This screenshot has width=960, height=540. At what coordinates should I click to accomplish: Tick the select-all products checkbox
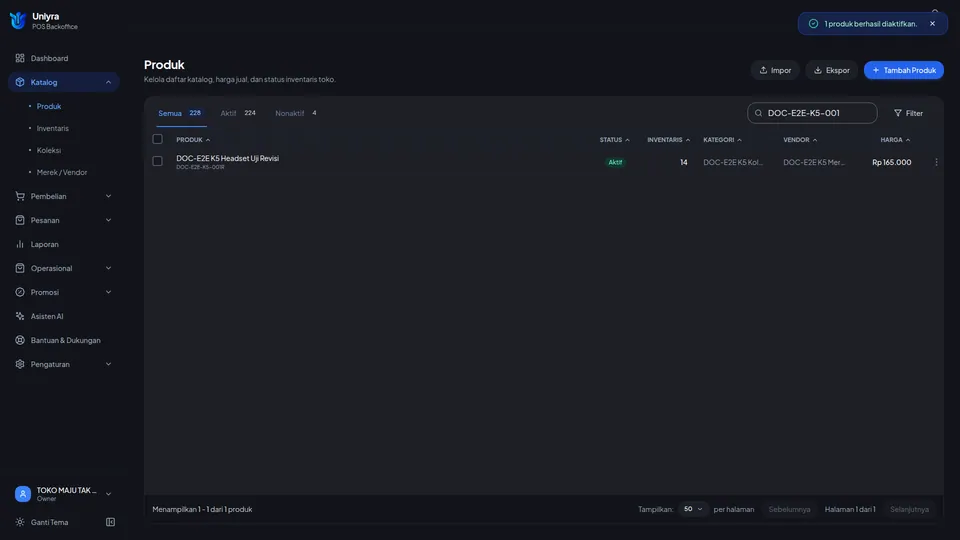157,139
